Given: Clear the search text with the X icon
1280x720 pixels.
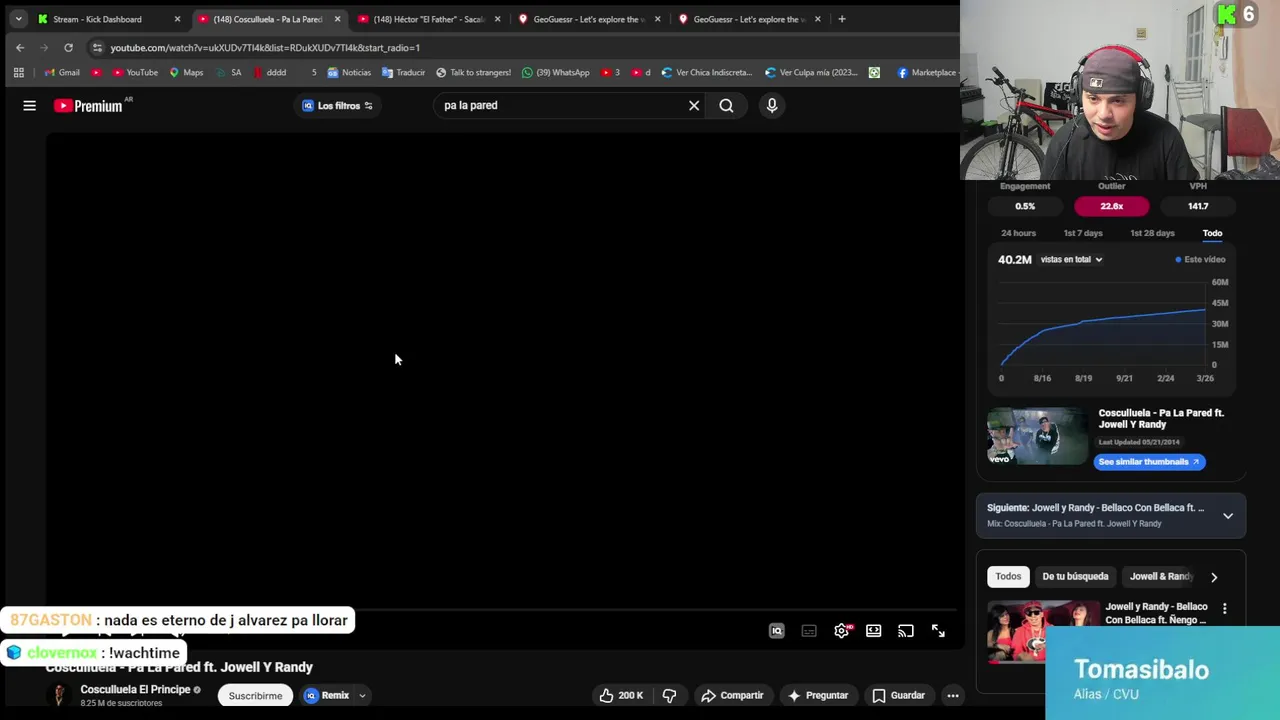Looking at the screenshot, I should pos(694,105).
